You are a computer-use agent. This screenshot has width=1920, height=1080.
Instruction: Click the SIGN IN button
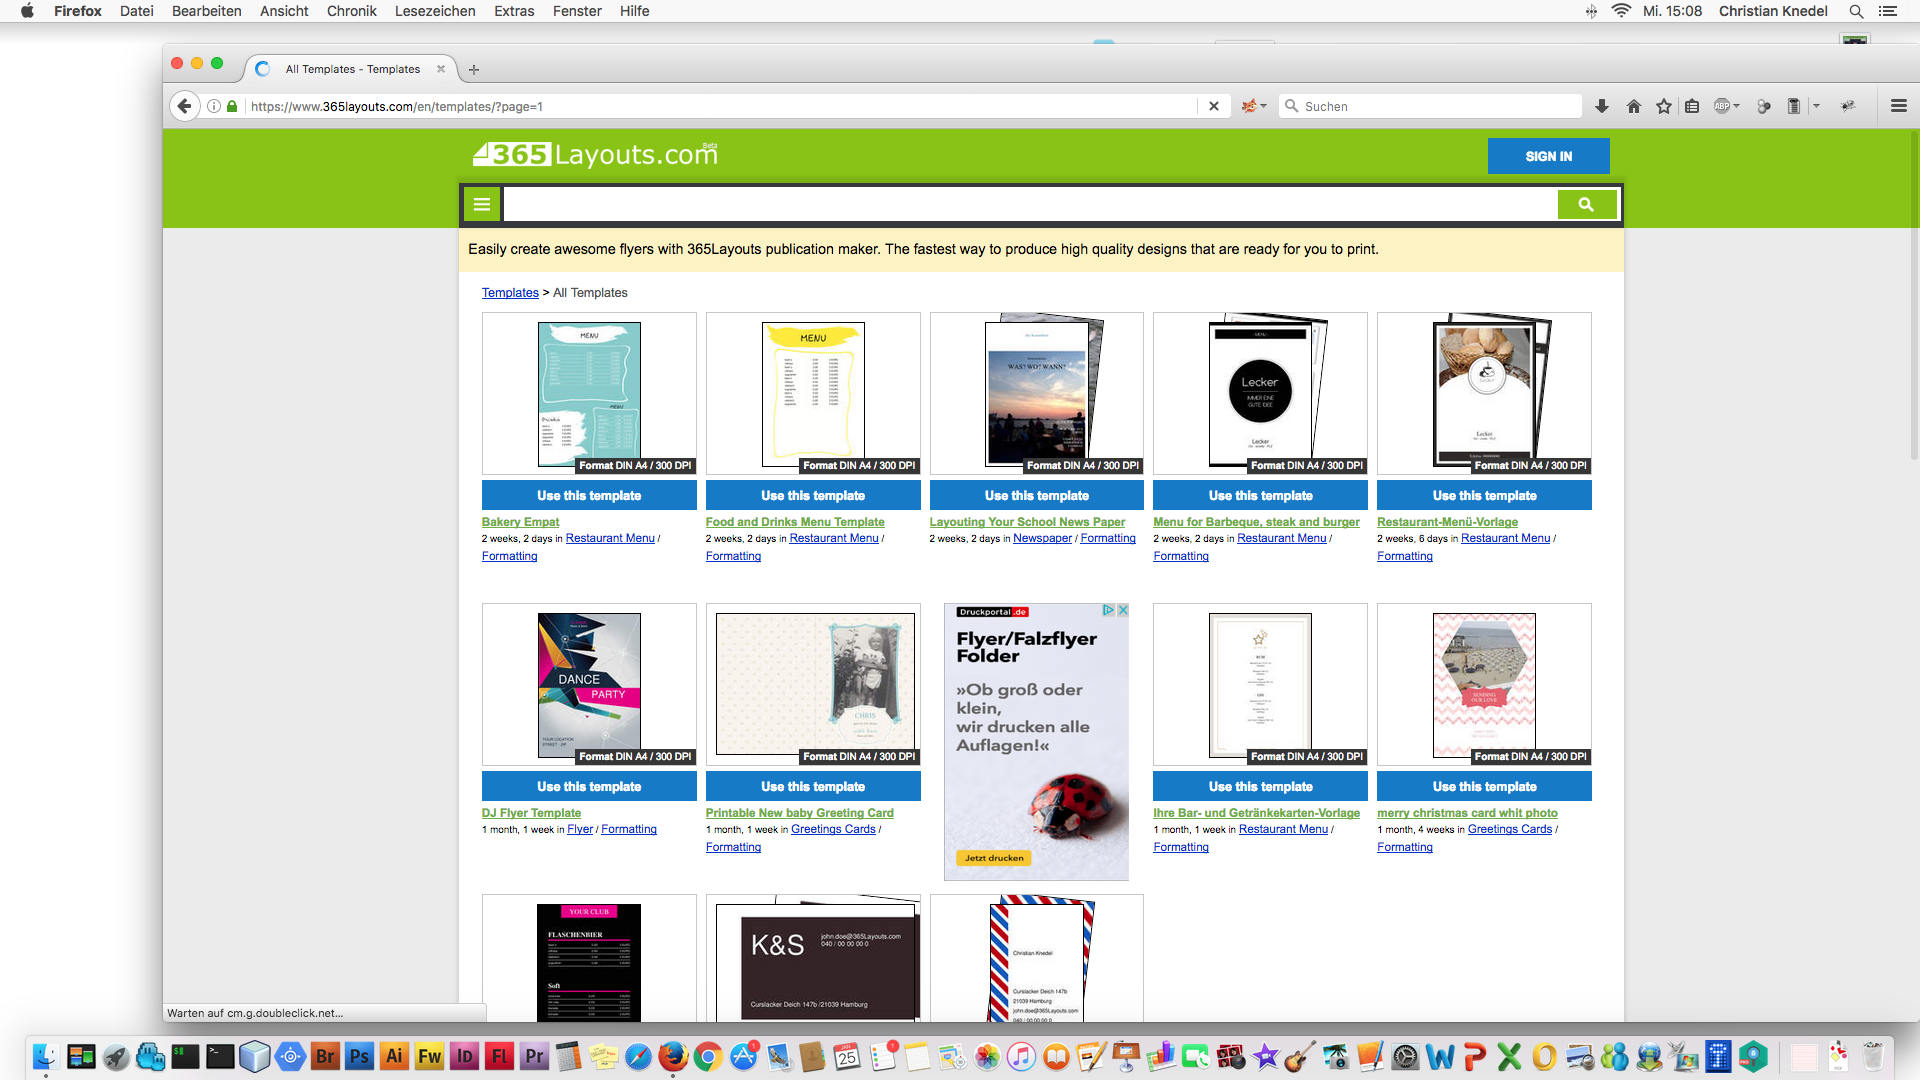[1548, 155]
